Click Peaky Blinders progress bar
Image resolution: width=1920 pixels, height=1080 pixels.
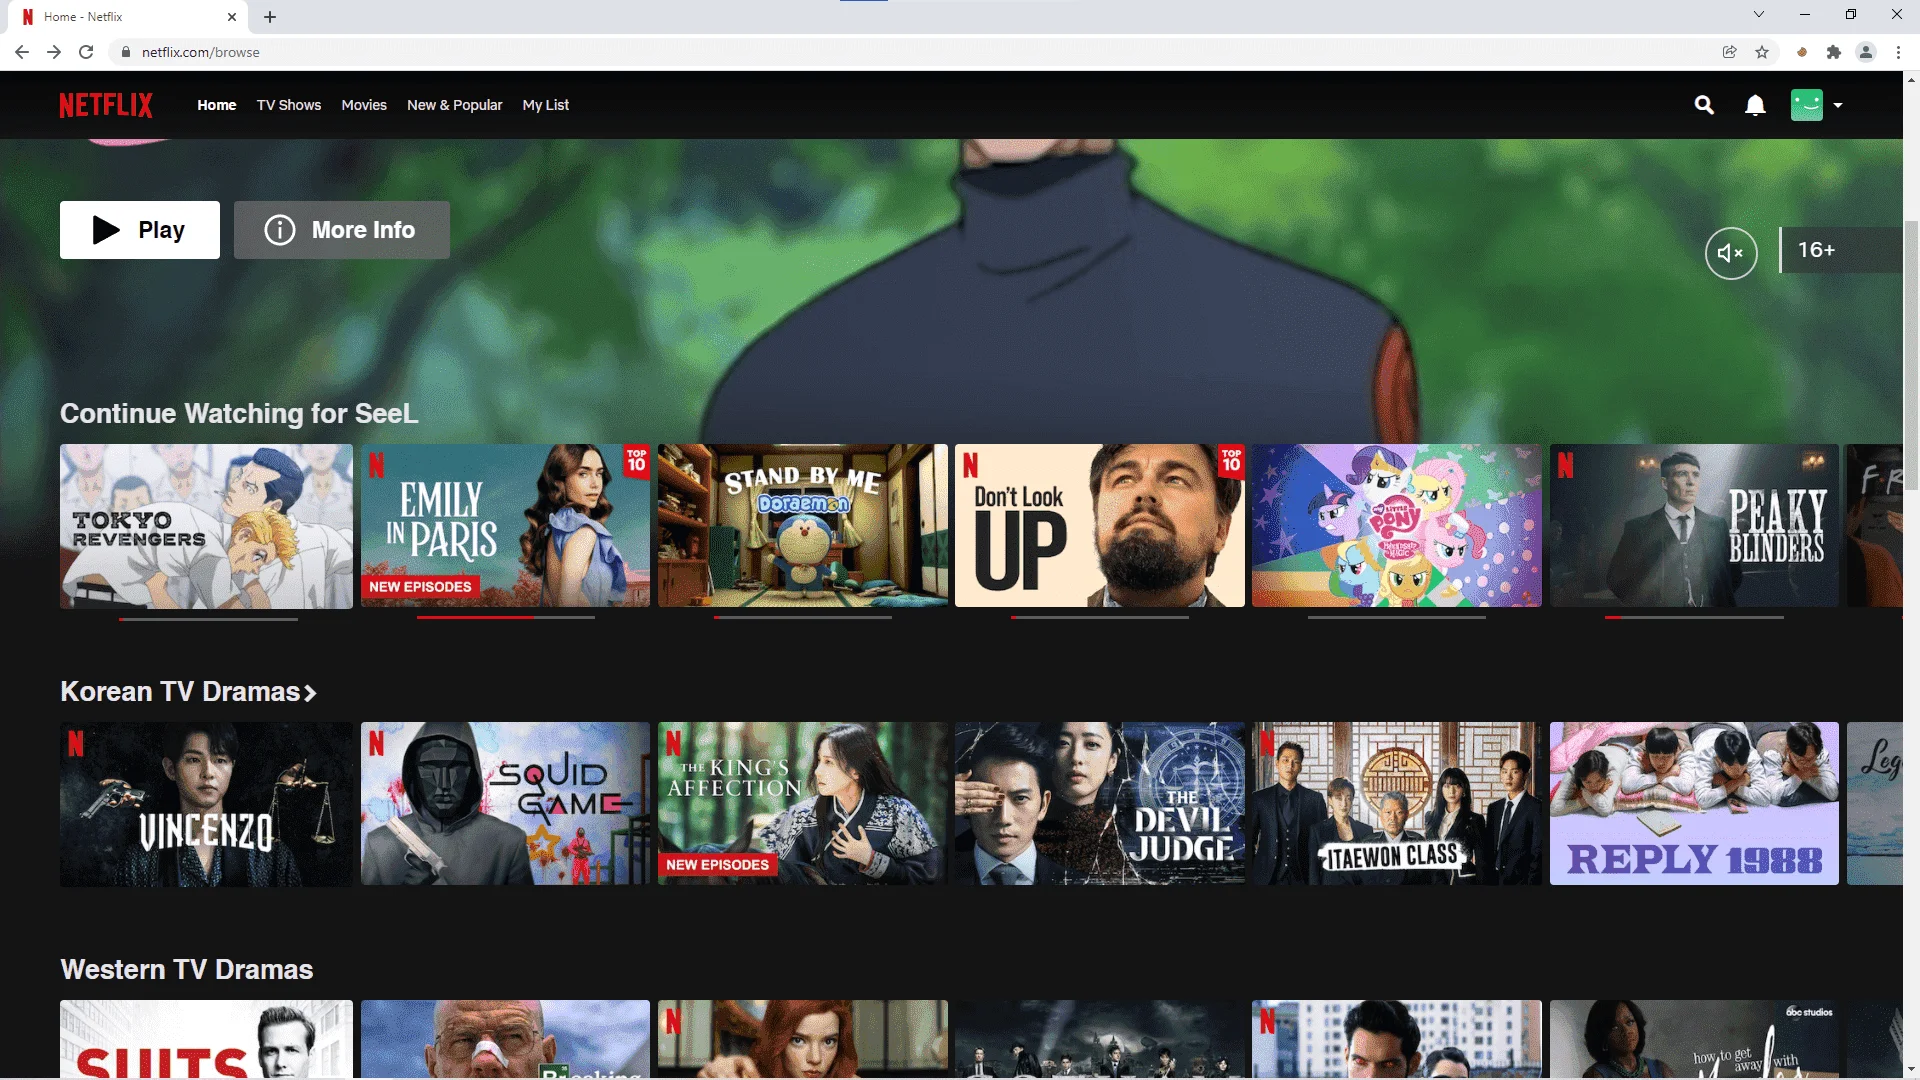pyautogui.click(x=1694, y=618)
